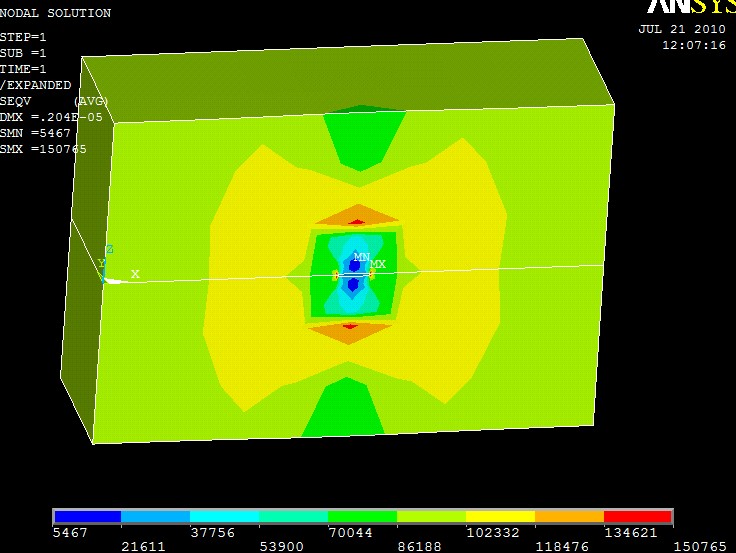Click the dark blue legend color band
Screen dimensions: 736x553
(87, 517)
